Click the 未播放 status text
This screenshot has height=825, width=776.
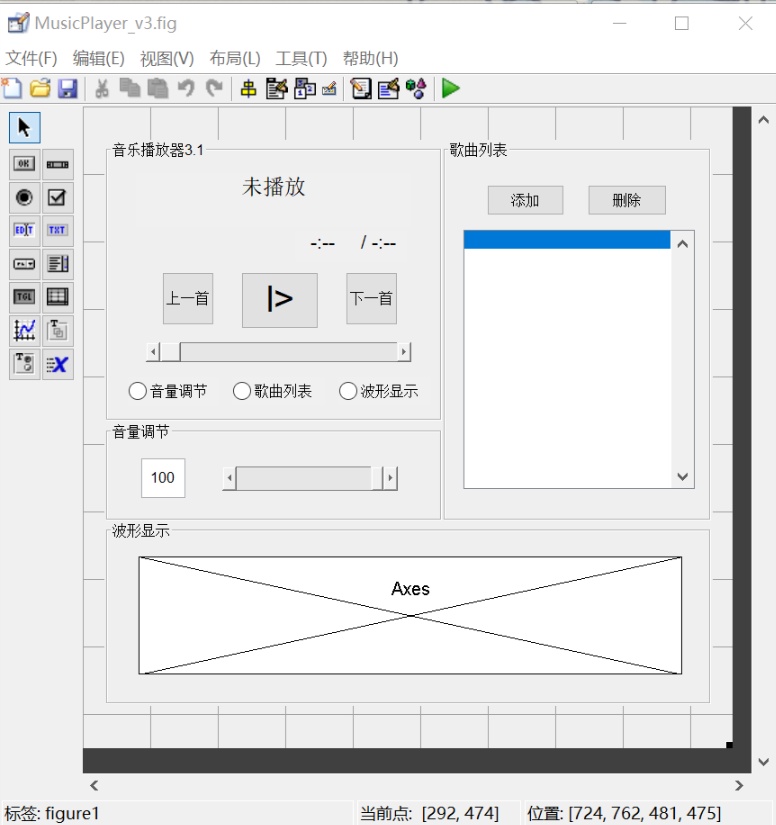point(274,187)
